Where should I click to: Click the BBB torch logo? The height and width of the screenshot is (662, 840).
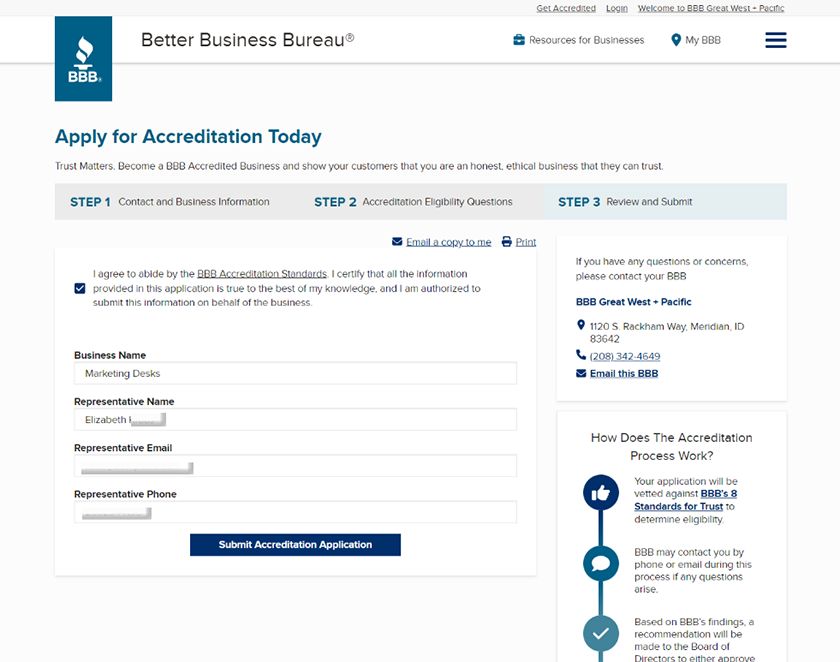pyautogui.click(x=84, y=58)
